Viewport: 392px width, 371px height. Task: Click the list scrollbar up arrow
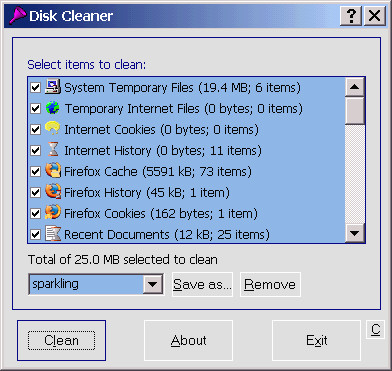[355, 87]
